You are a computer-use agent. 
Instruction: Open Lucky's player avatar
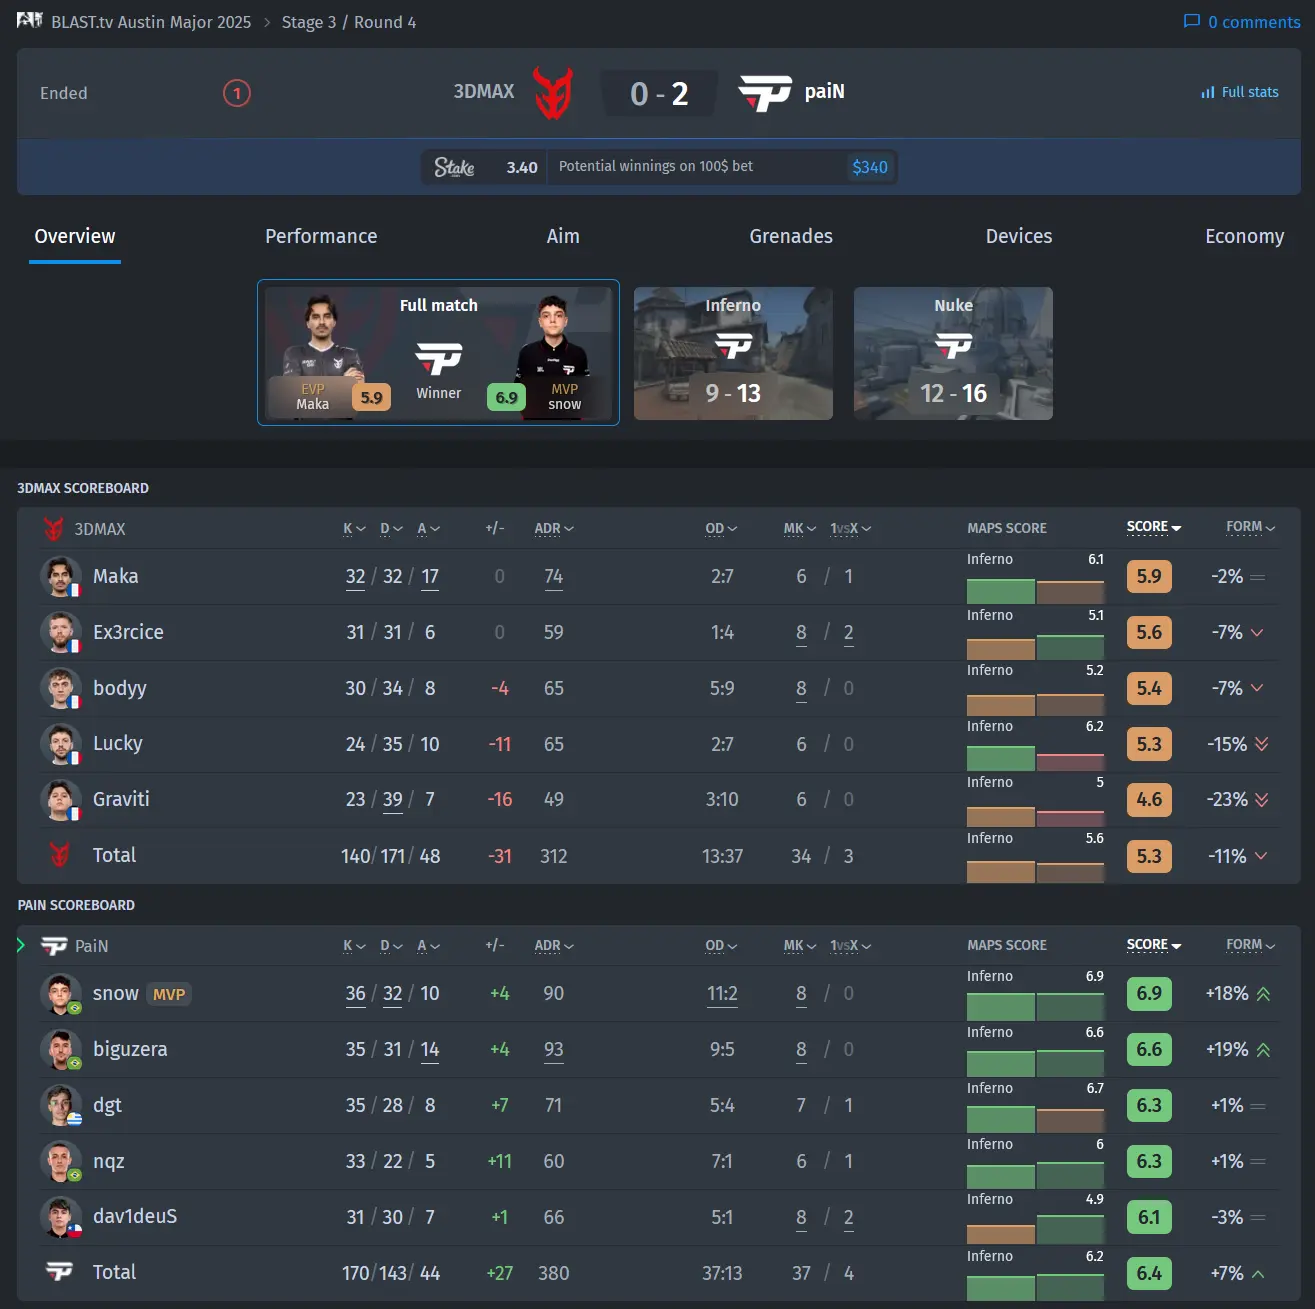pyautogui.click(x=60, y=743)
